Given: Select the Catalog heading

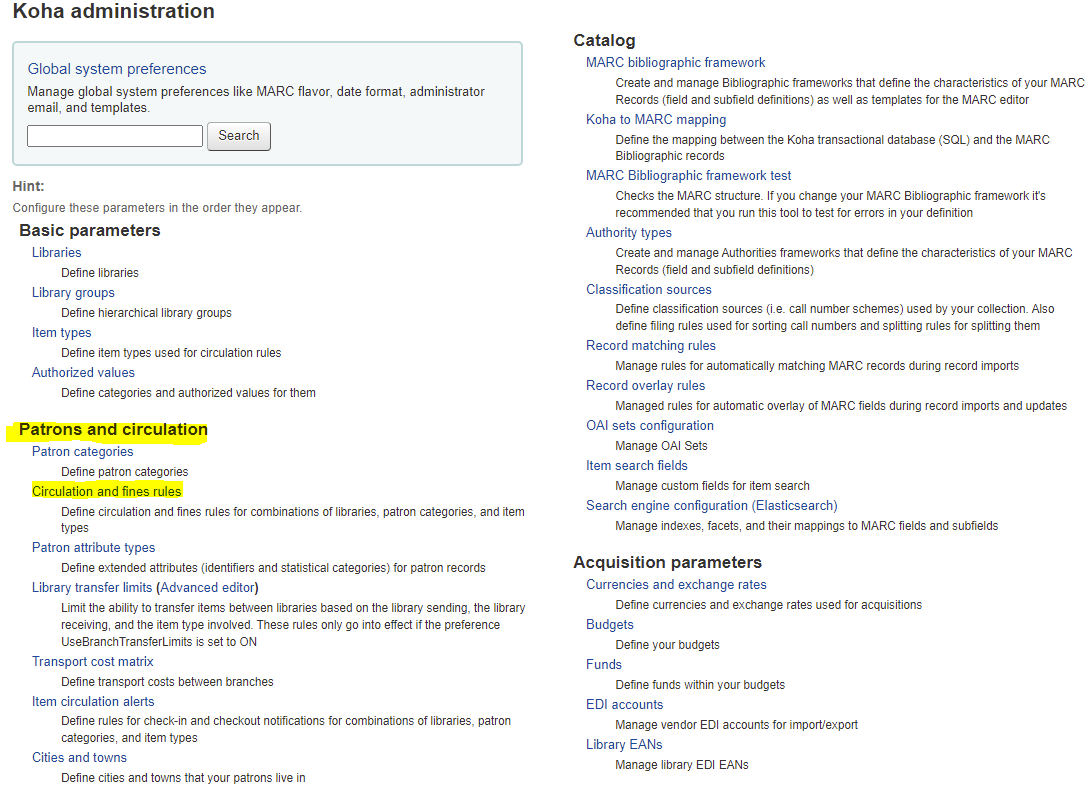Looking at the screenshot, I should (604, 40).
